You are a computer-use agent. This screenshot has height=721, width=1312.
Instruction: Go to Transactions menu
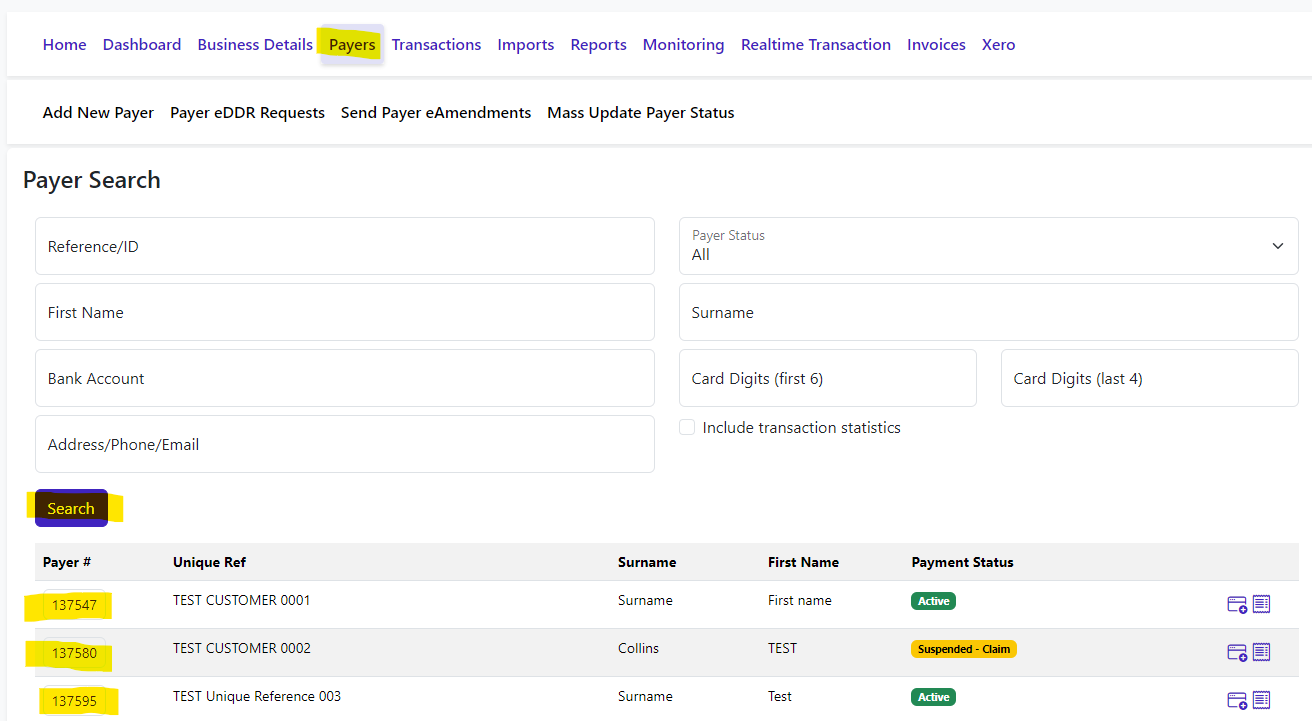[436, 45]
